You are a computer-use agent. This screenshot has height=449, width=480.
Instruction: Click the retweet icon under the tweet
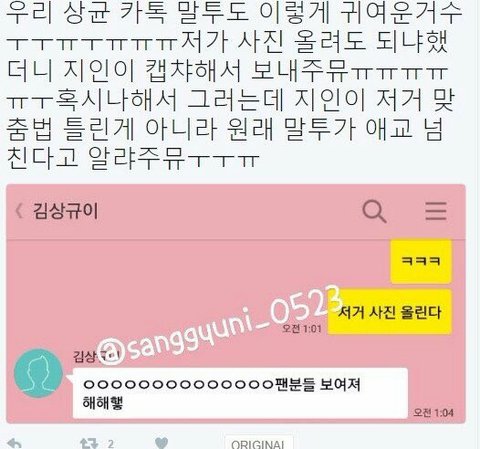(89, 444)
